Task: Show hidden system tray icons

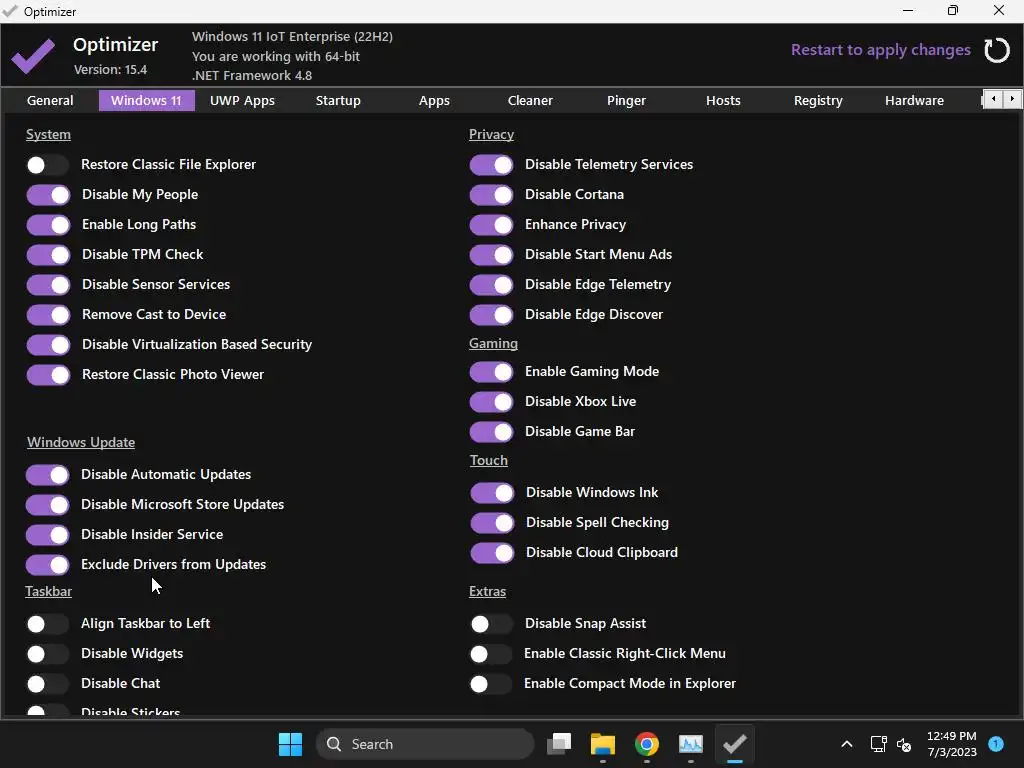Action: 846,744
